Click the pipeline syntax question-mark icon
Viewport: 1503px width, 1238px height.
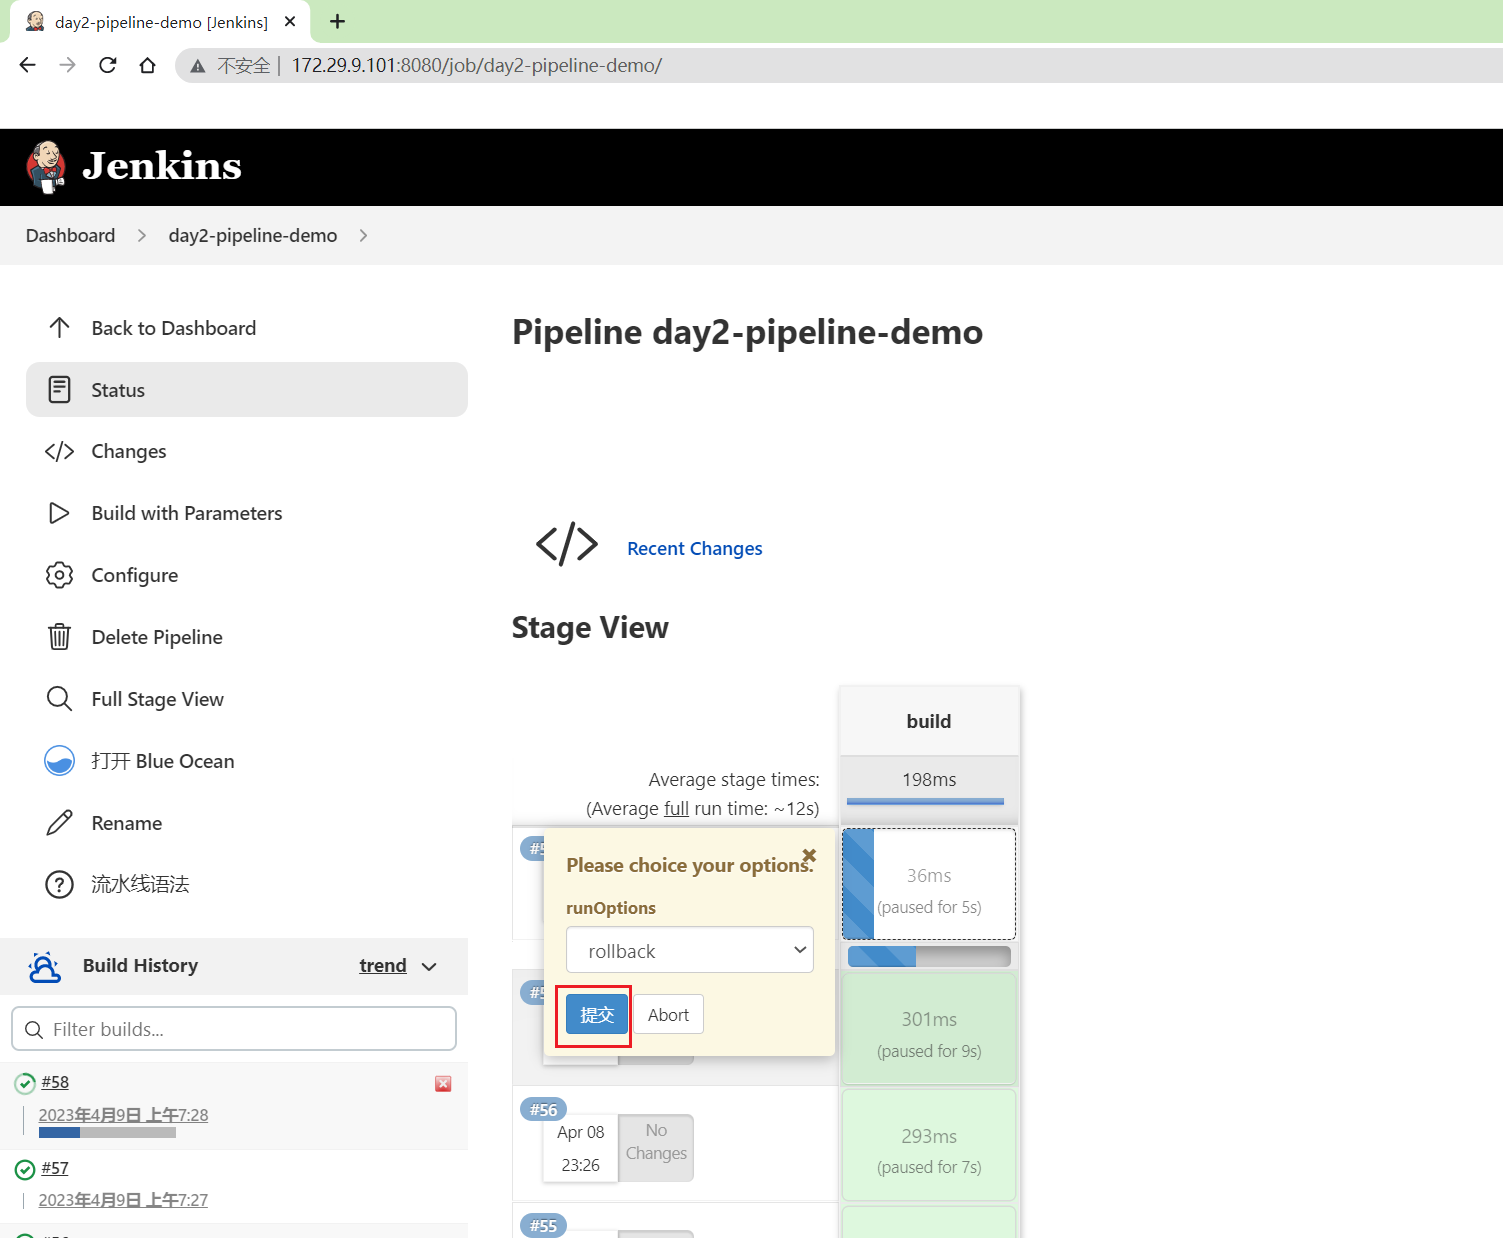click(x=59, y=885)
